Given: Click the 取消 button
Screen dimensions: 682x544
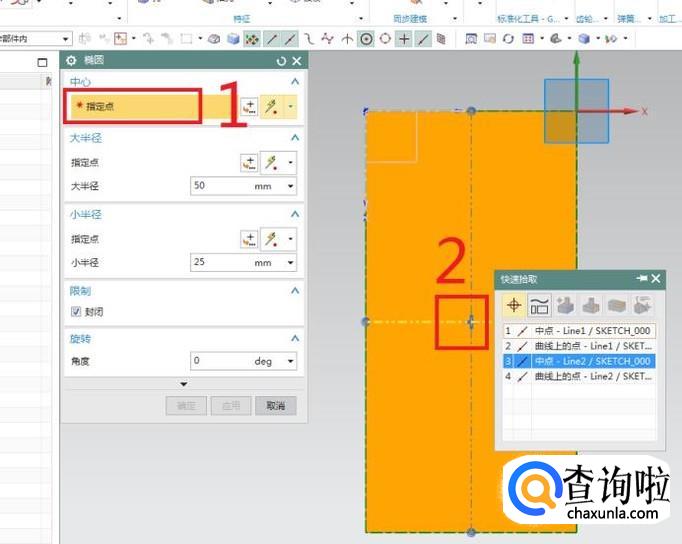Looking at the screenshot, I should click(275, 406).
